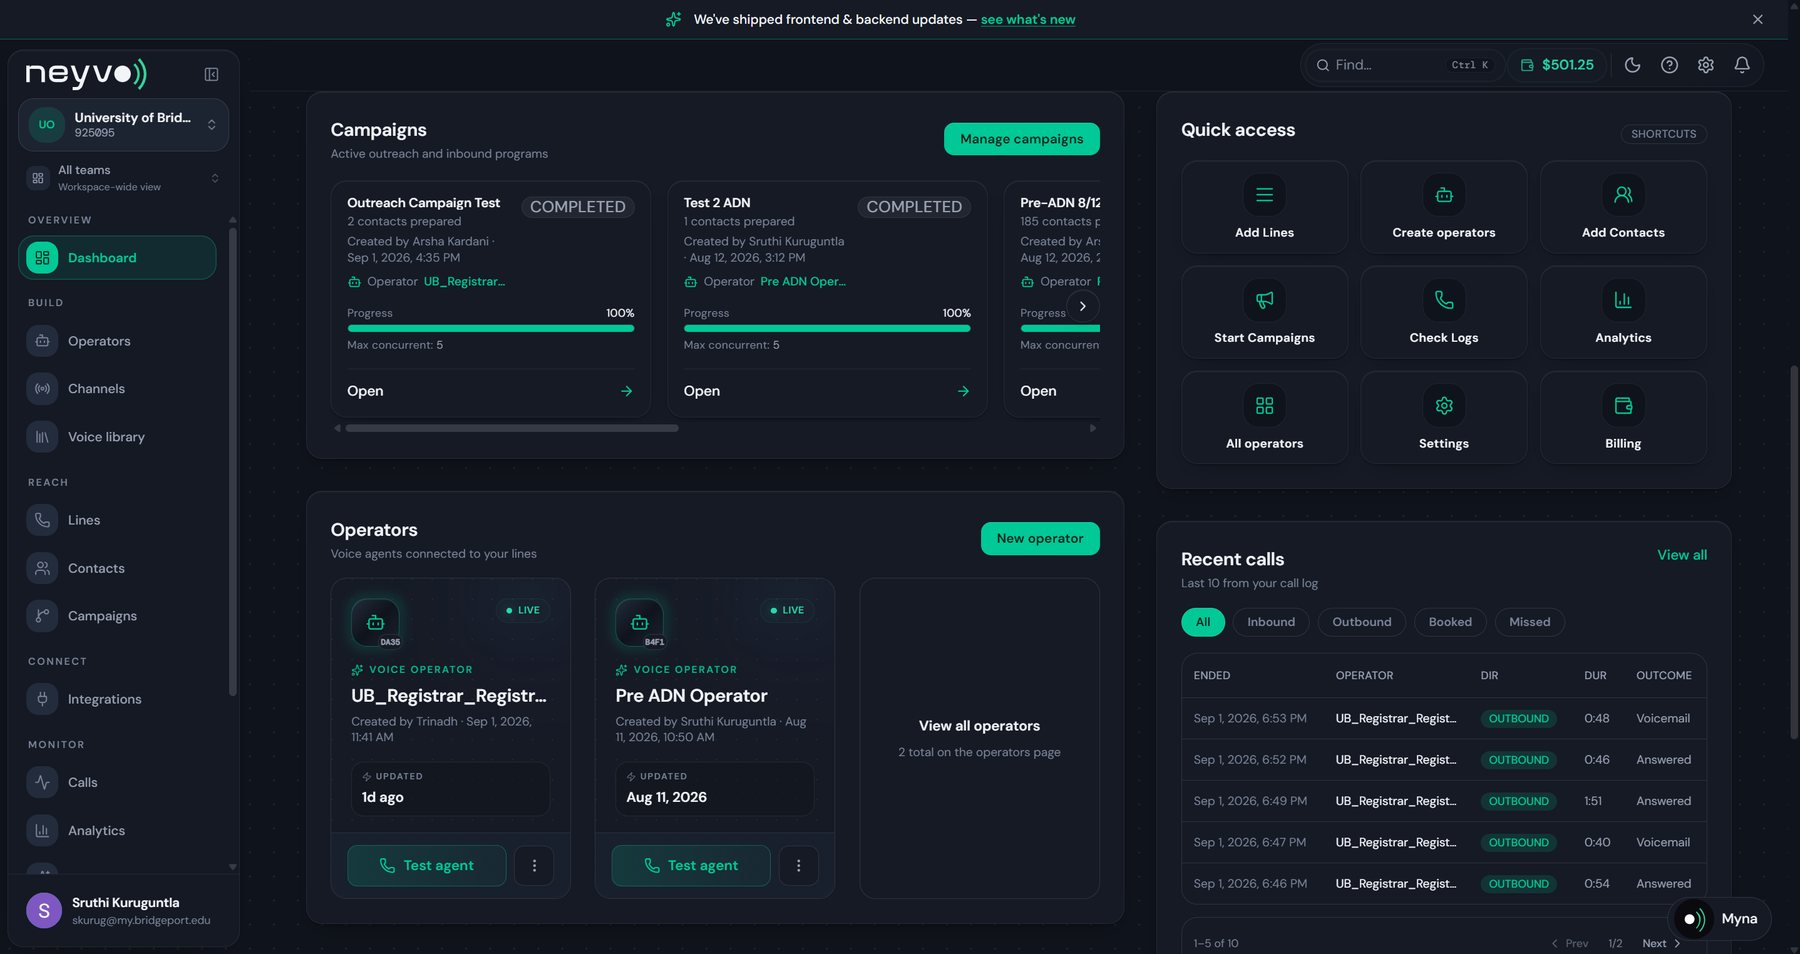Collapse the sidebar panel icon
The height and width of the screenshot is (954, 1800).
[x=211, y=74]
